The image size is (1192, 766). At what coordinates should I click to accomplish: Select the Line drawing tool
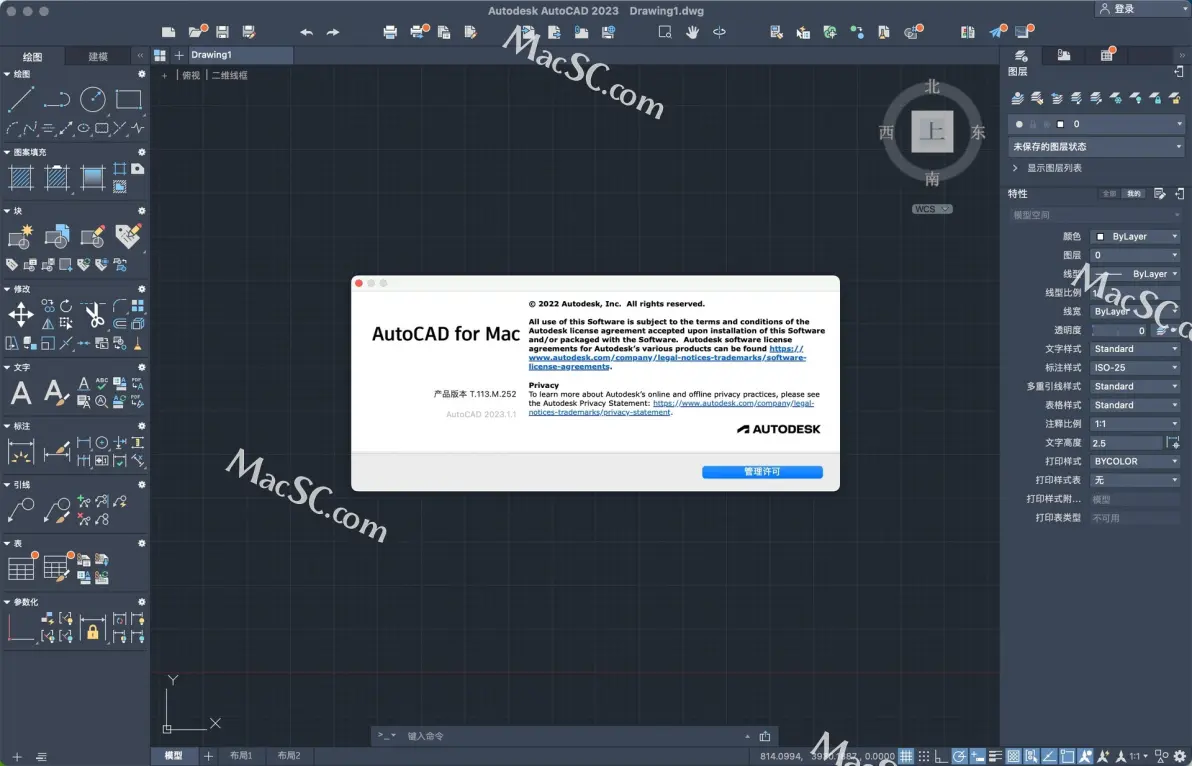click(21, 99)
